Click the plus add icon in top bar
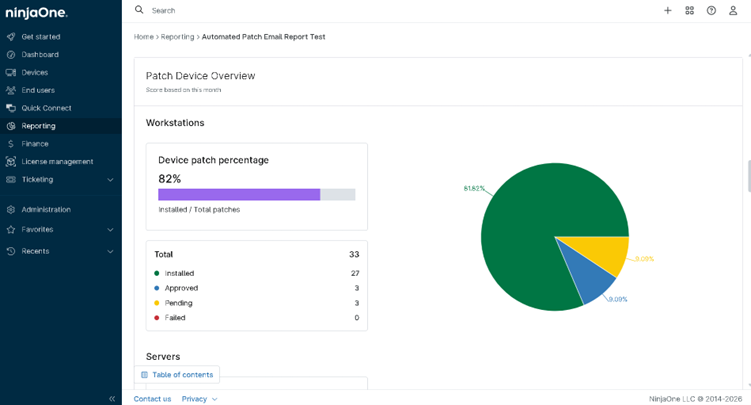 pyautogui.click(x=668, y=11)
